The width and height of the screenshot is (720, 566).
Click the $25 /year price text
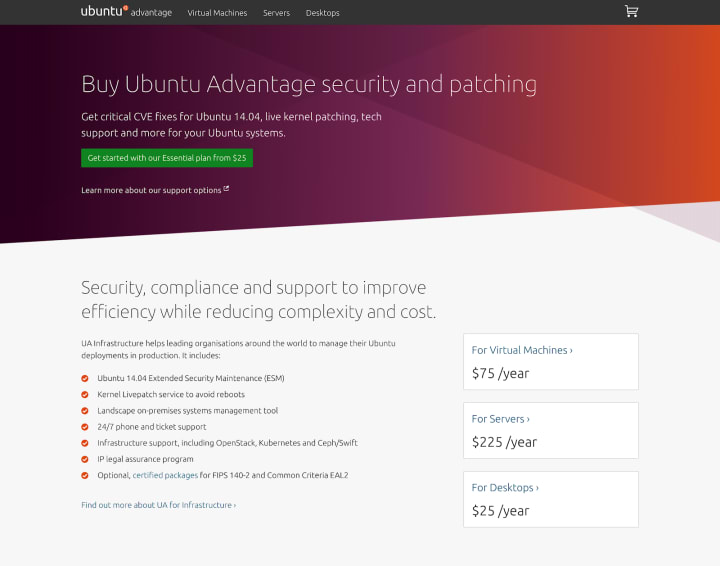pos(501,511)
